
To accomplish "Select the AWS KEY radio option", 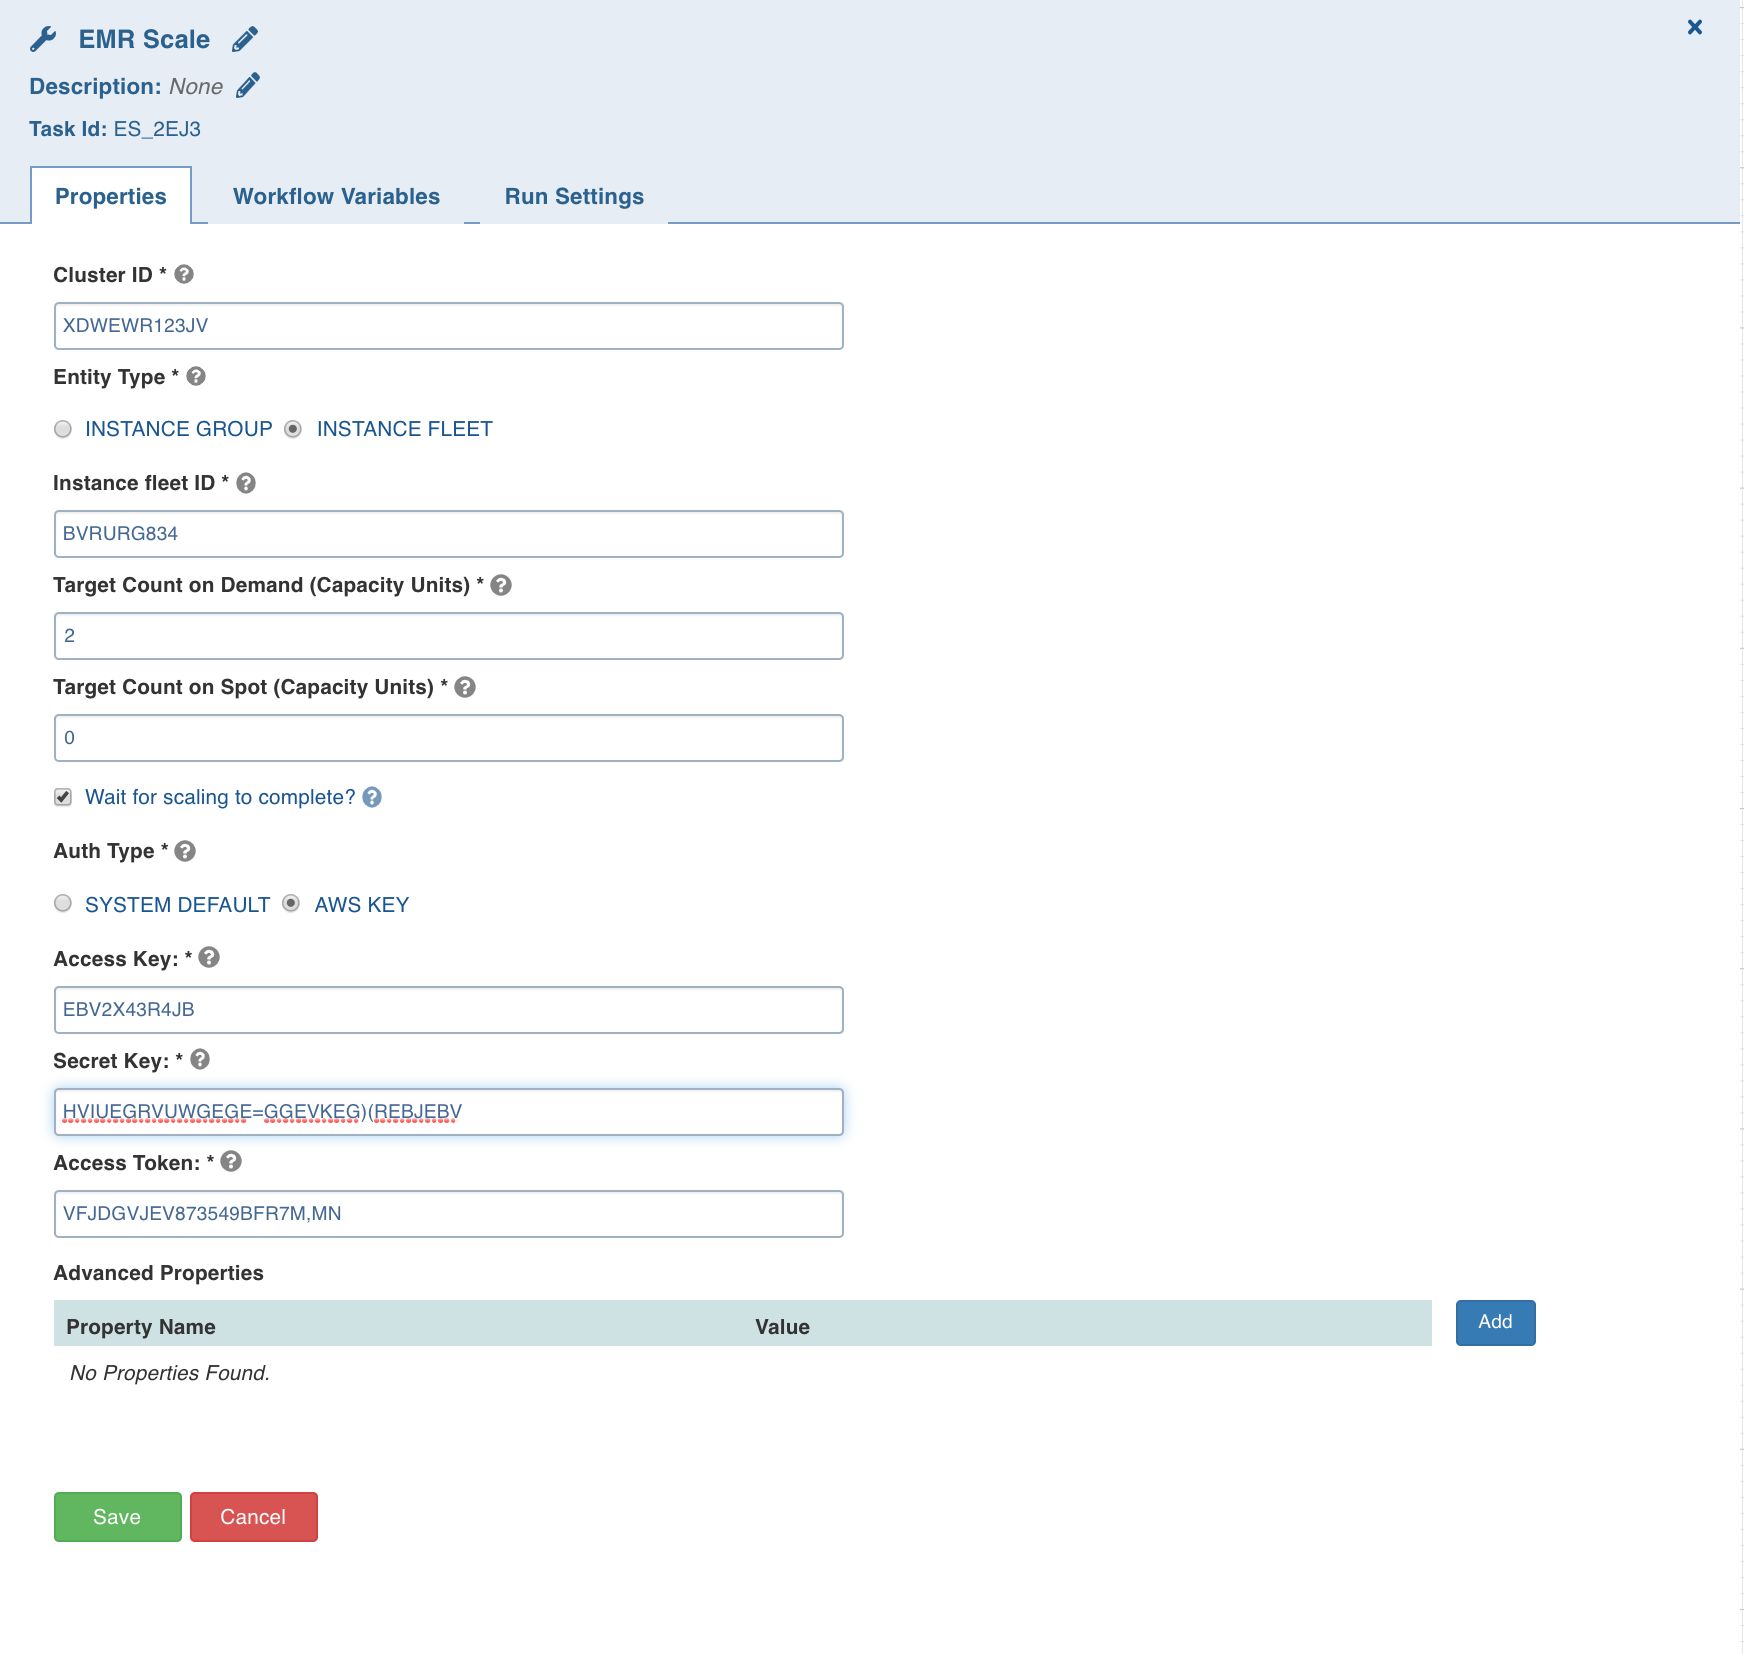I will click(x=291, y=904).
